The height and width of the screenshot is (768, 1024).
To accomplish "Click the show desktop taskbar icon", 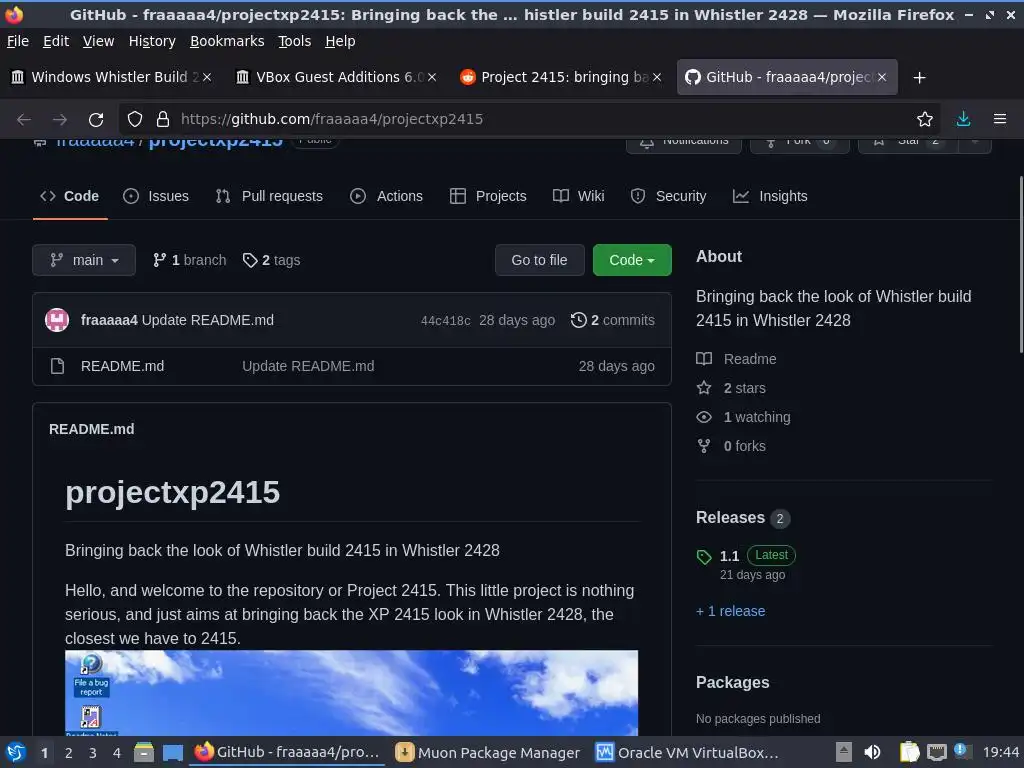I will (172, 752).
